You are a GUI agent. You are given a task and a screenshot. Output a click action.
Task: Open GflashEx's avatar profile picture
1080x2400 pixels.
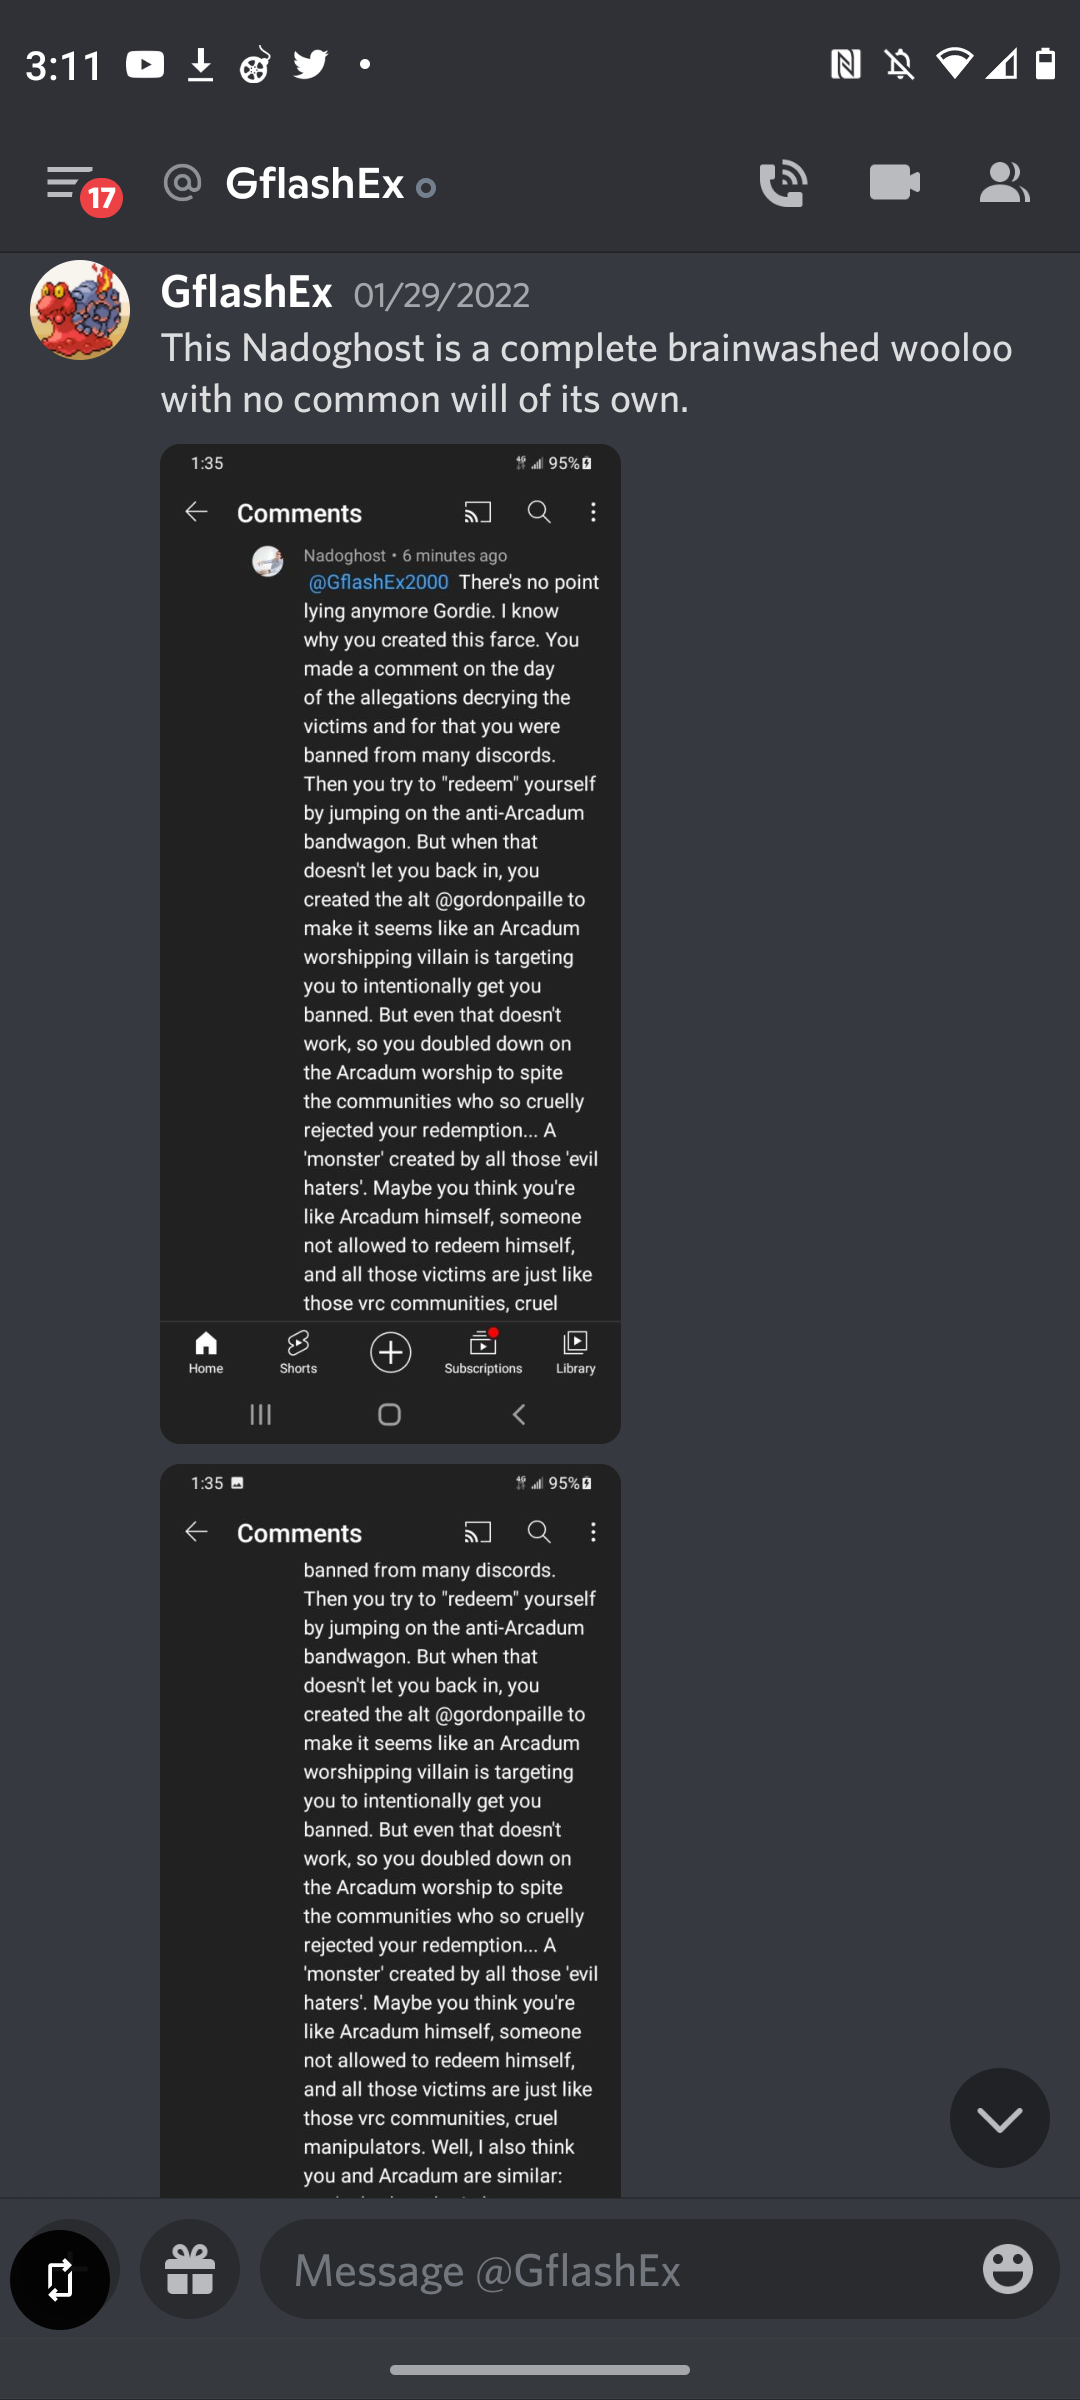(80, 310)
